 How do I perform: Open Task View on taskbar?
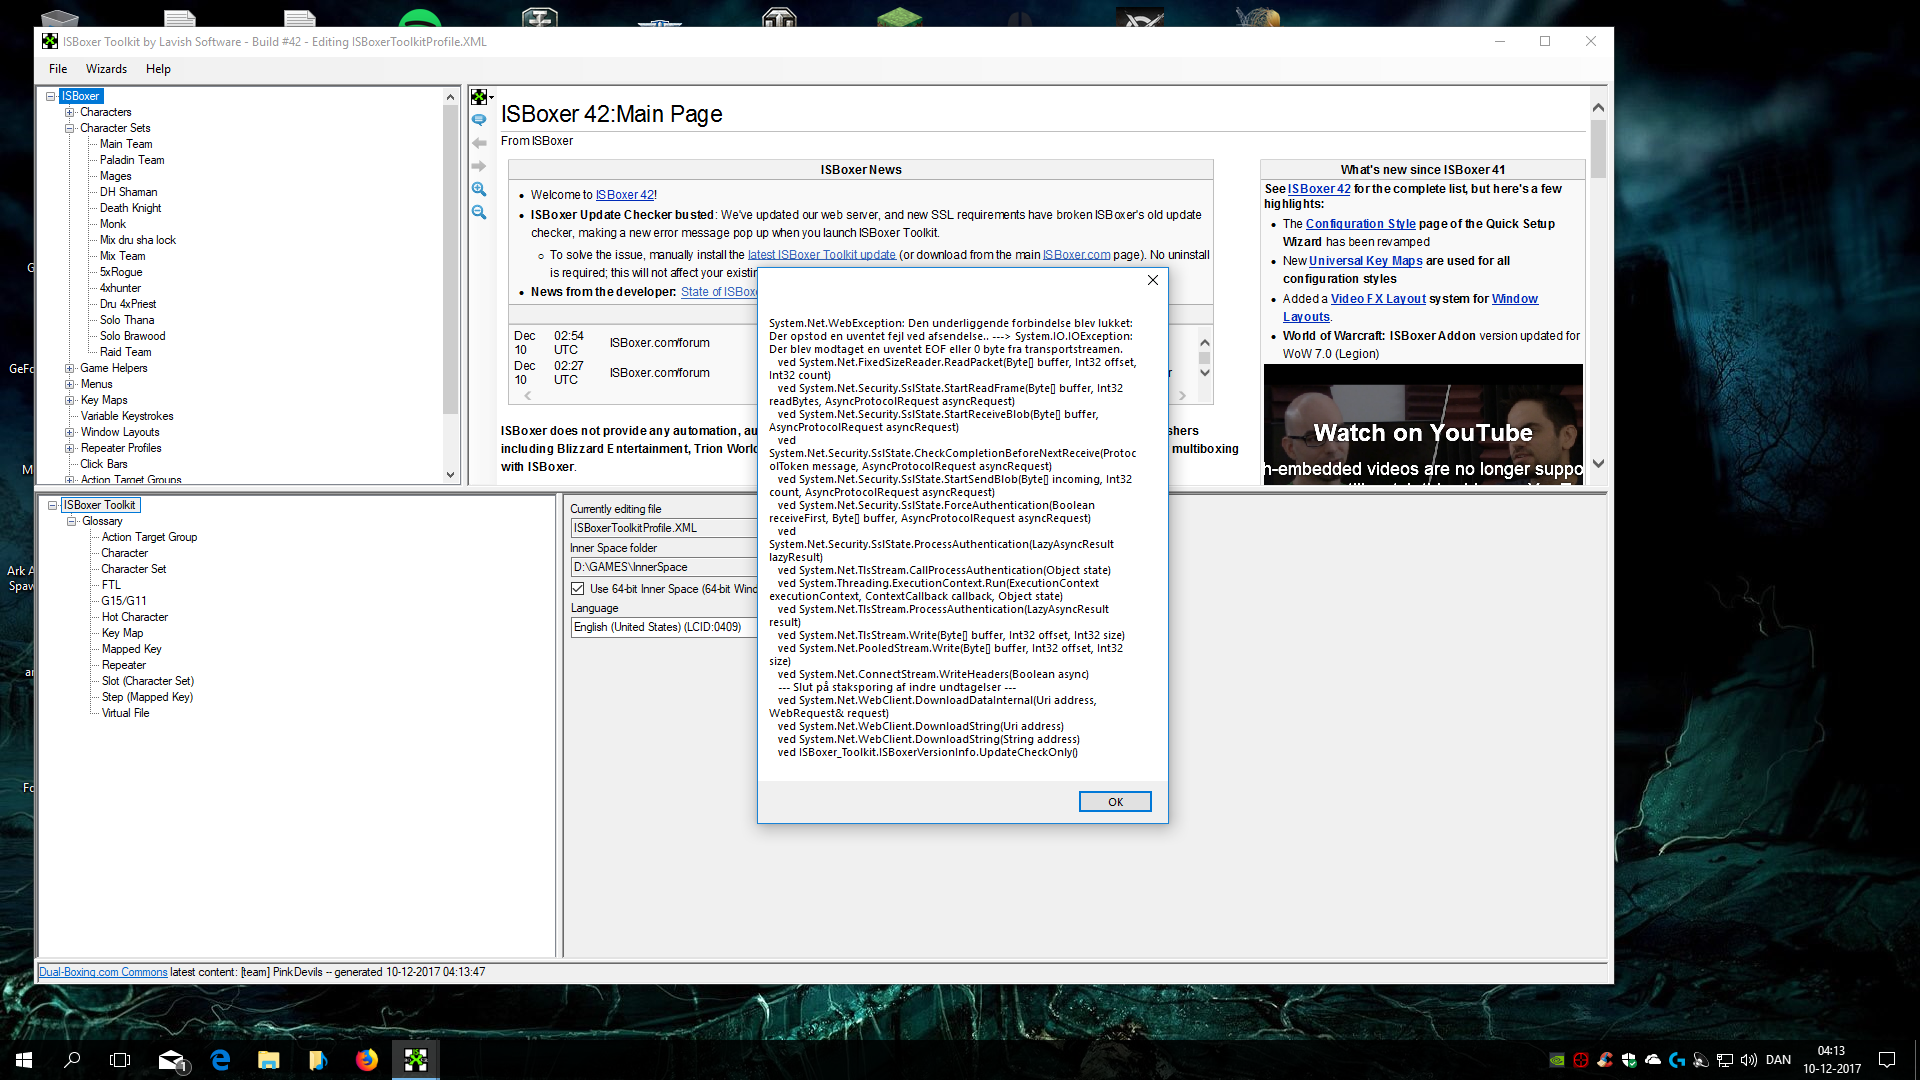tap(120, 1060)
